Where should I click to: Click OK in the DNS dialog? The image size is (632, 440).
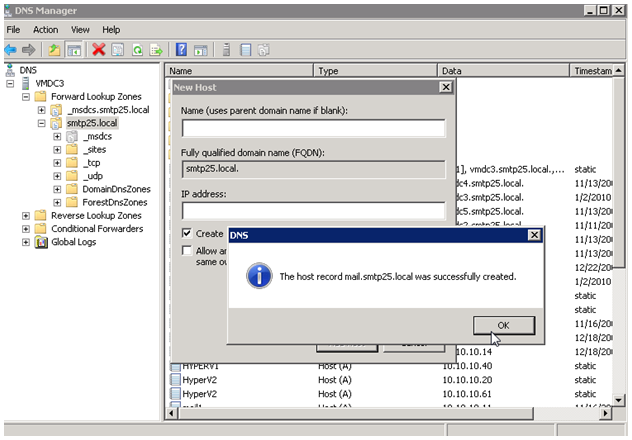tap(504, 325)
